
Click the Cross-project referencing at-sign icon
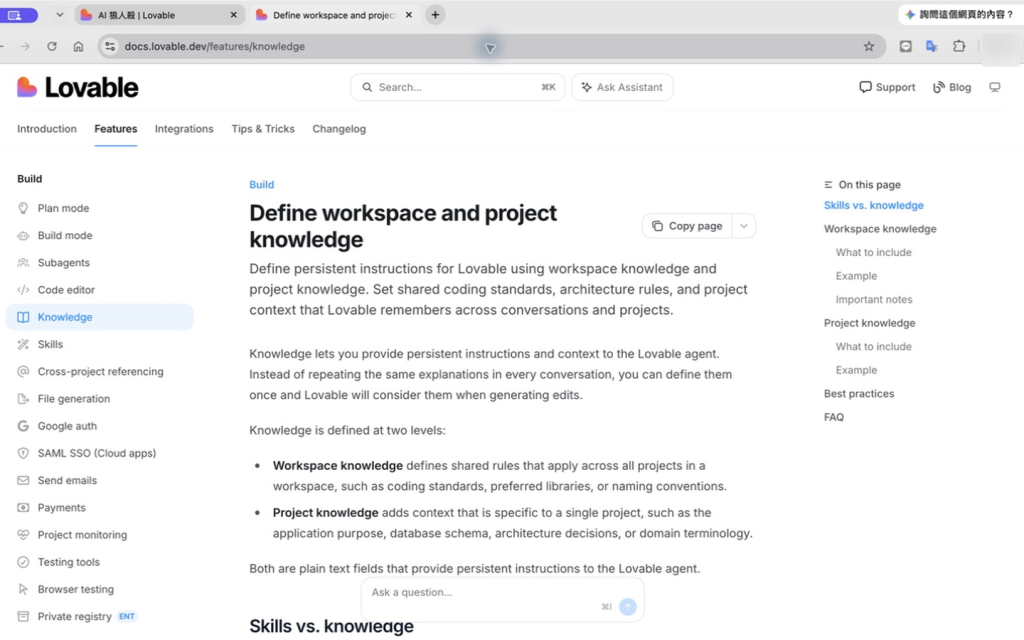tap(24, 372)
